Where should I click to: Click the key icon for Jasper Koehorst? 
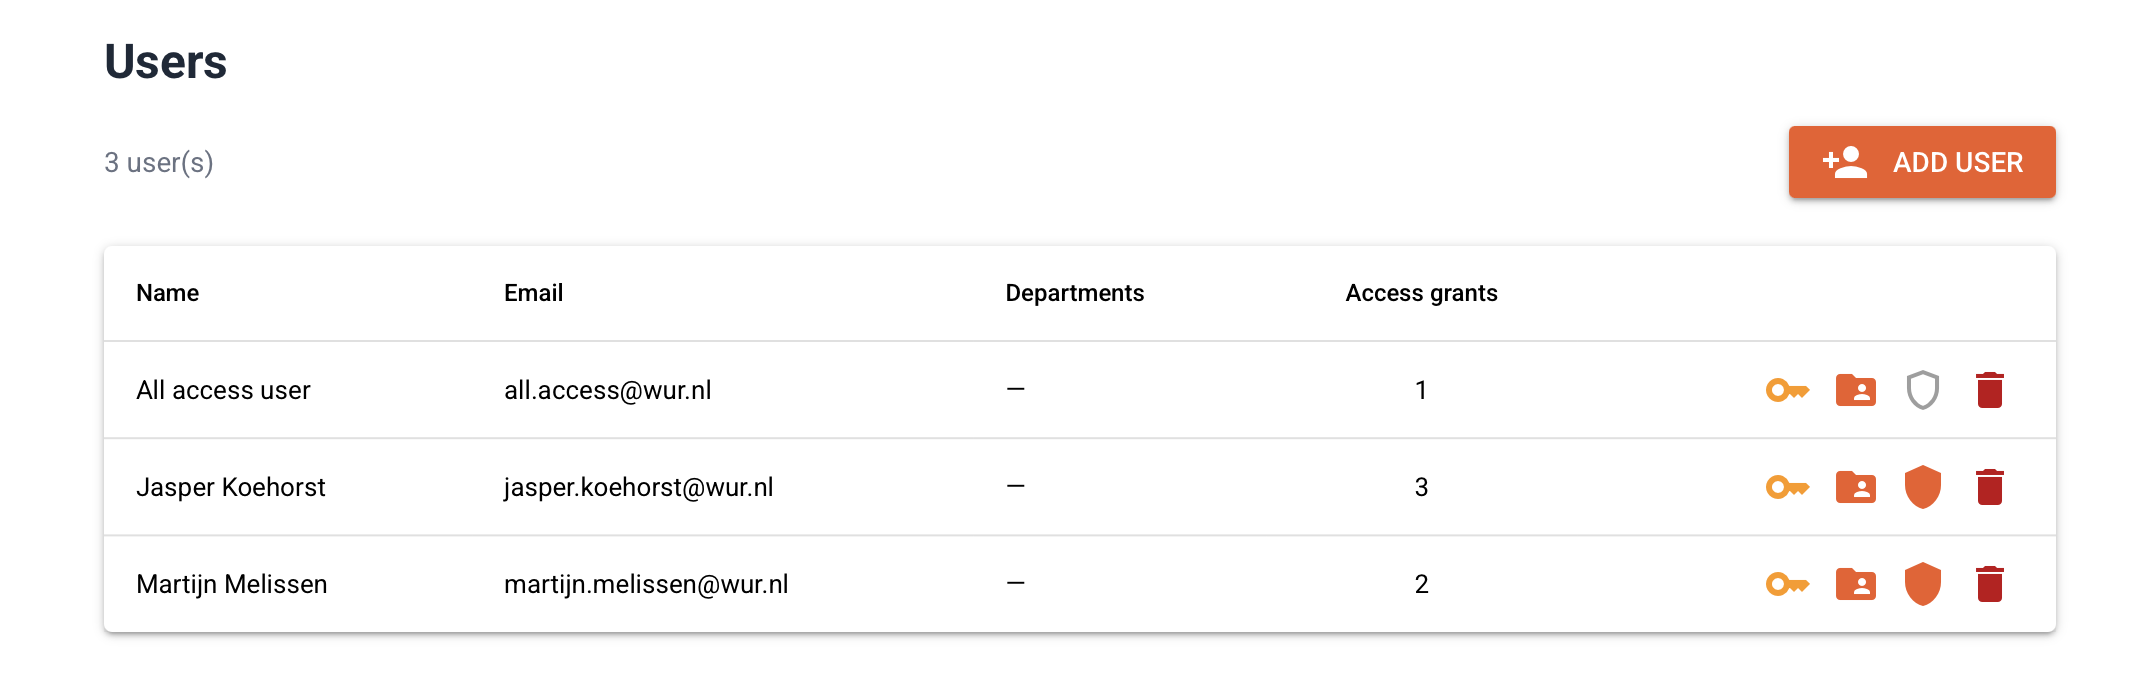point(1787,487)
